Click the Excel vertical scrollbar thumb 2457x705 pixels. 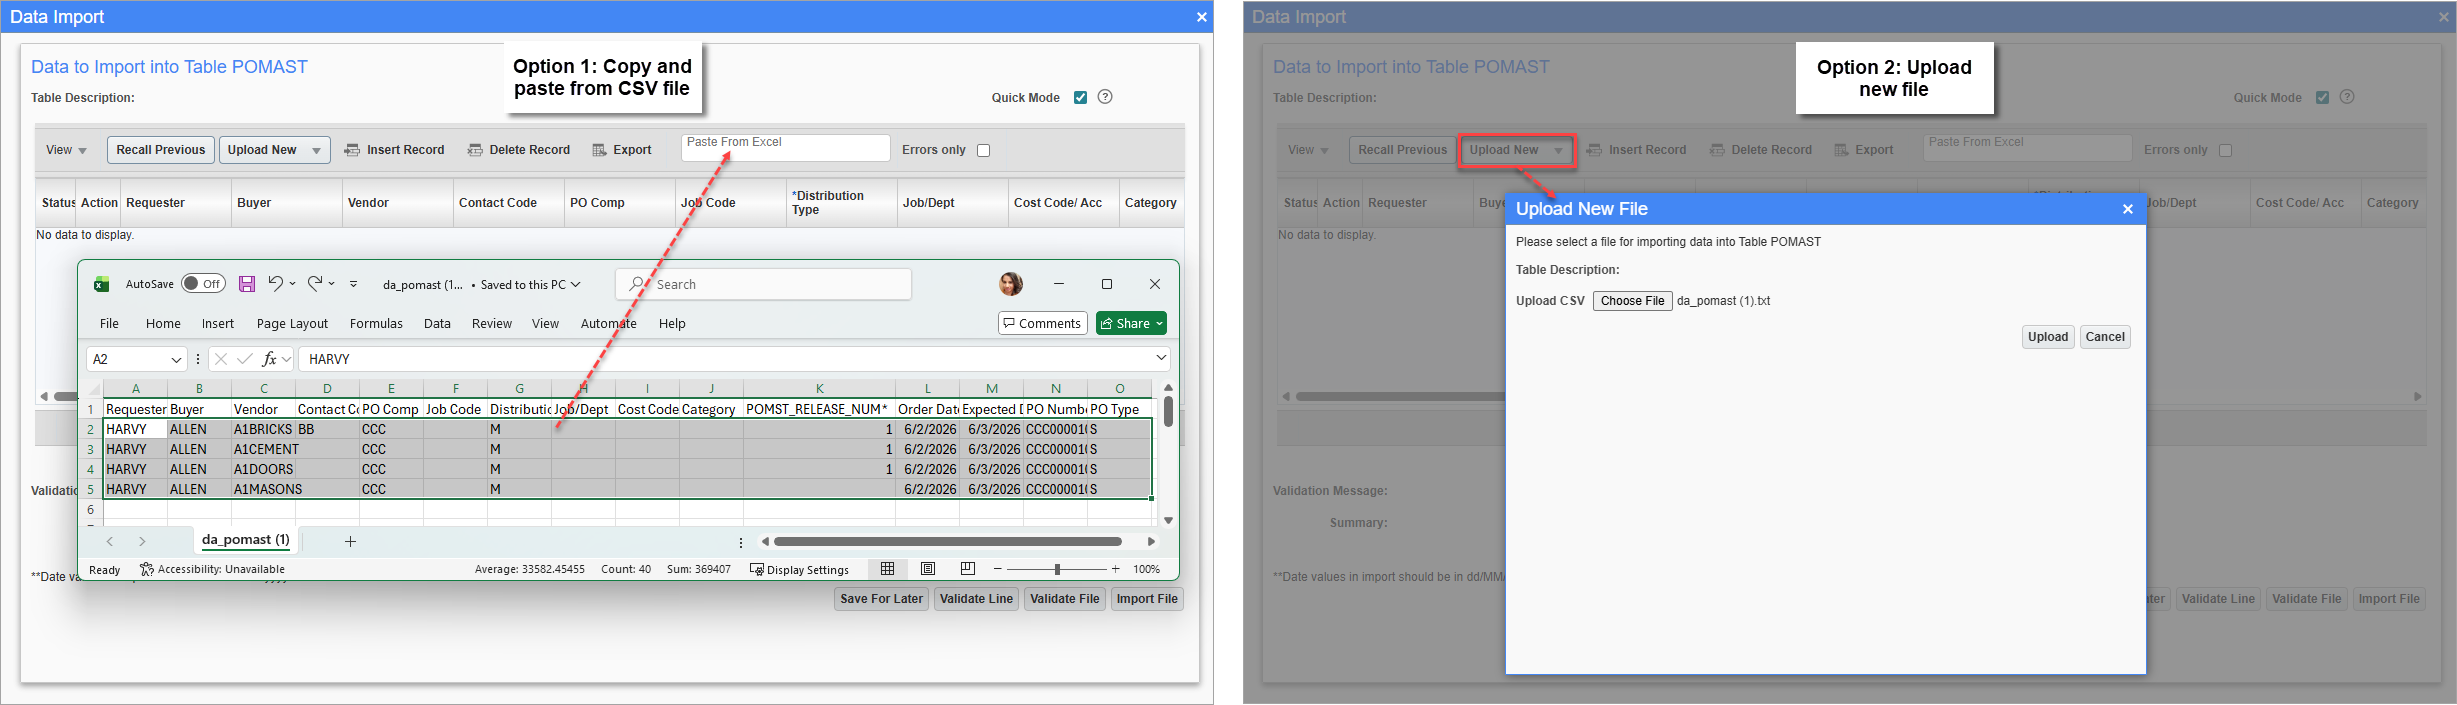pyautogui.click(x=1168, y=411)
